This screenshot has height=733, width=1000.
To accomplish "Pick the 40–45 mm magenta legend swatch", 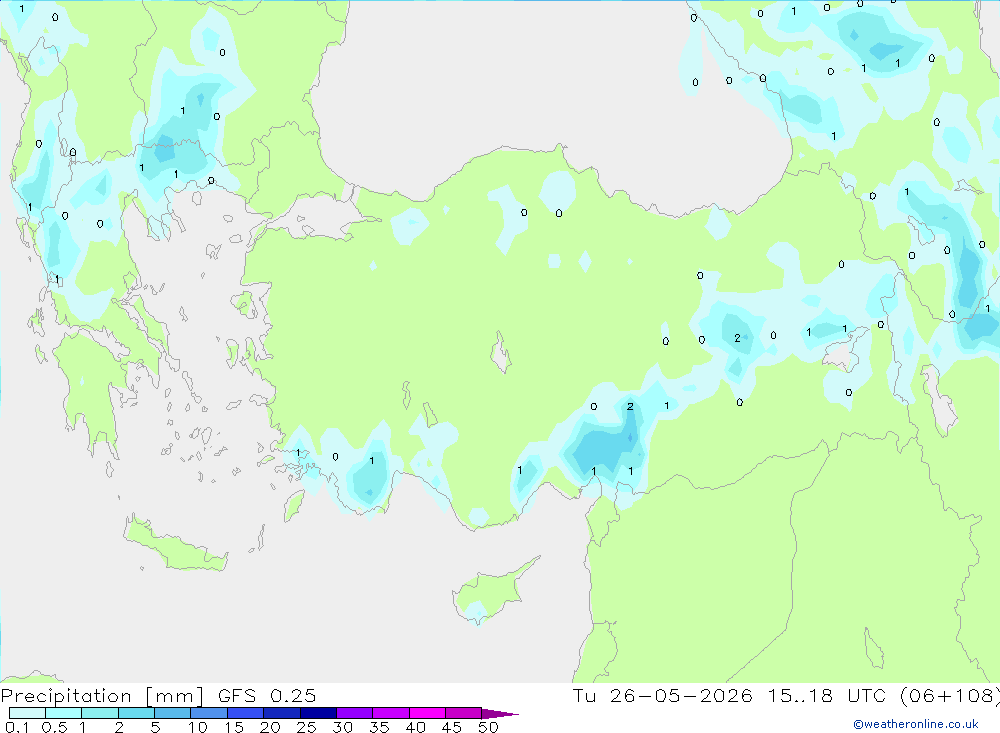I will (x=427, y=713).
